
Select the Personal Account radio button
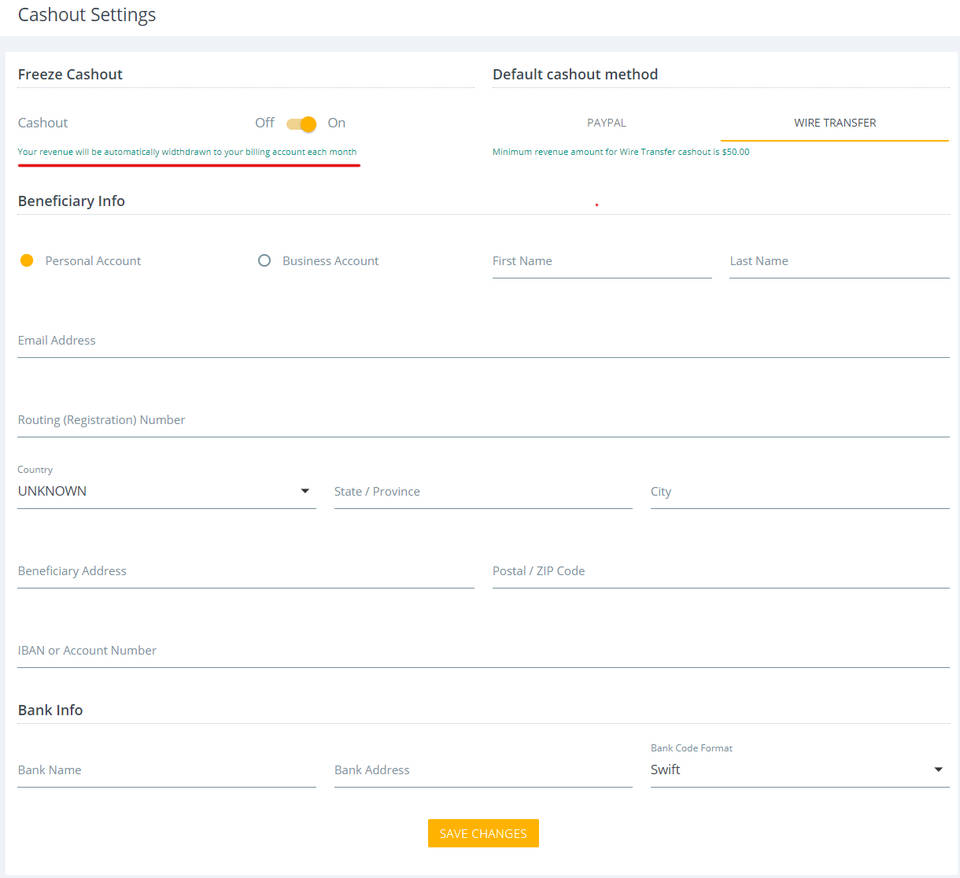click(x=26, y=260)
